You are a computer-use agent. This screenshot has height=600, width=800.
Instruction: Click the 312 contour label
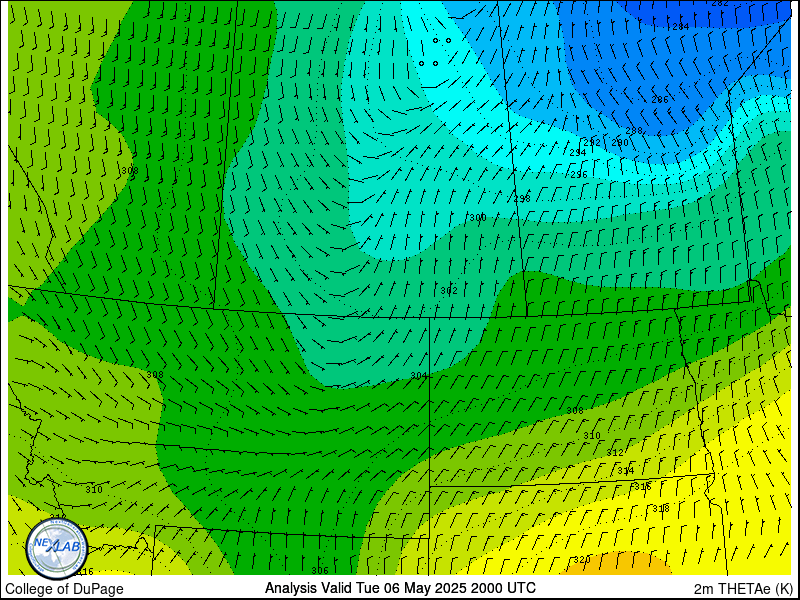click(615, 453)
